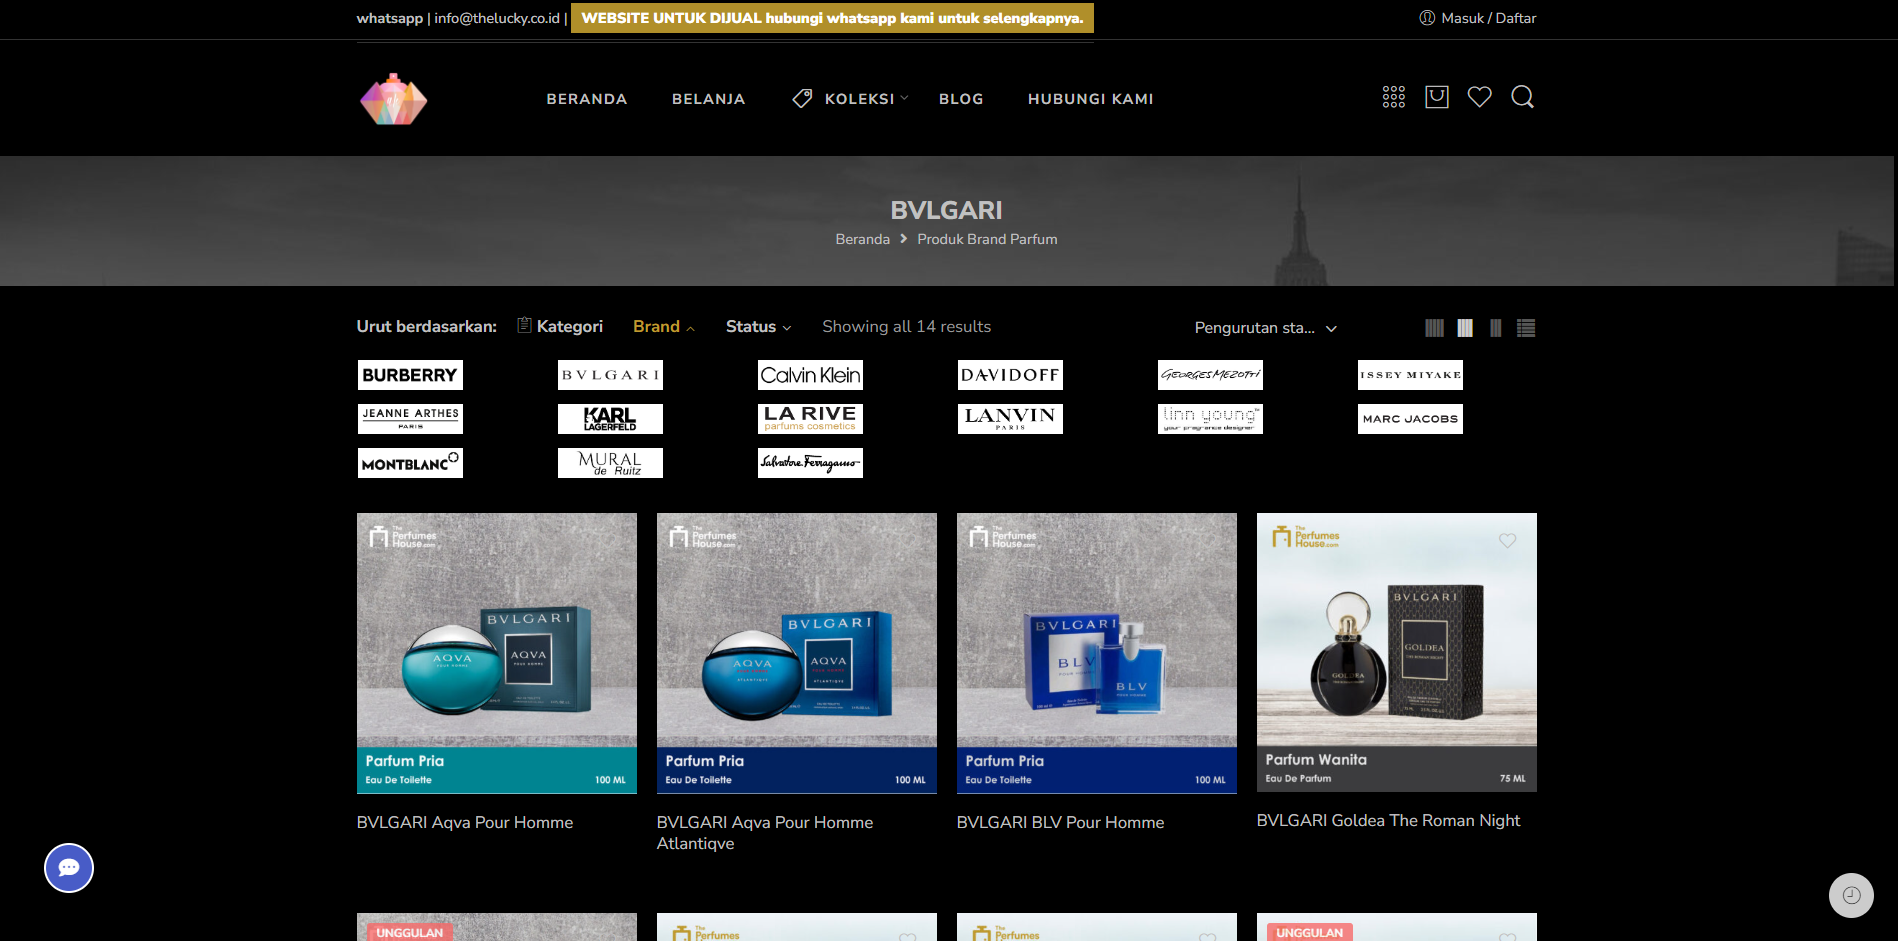Image resolution: width=1898 pixels, height=941 pixels.
Task: Expand the Status filter dropdown
Action: click(x=758, y=327)
